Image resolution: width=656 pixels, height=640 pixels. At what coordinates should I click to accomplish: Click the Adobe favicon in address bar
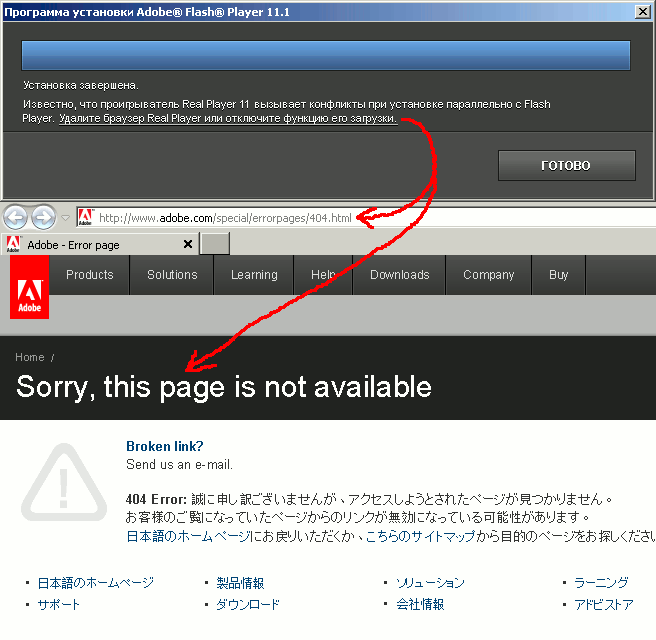coord(86,217)
